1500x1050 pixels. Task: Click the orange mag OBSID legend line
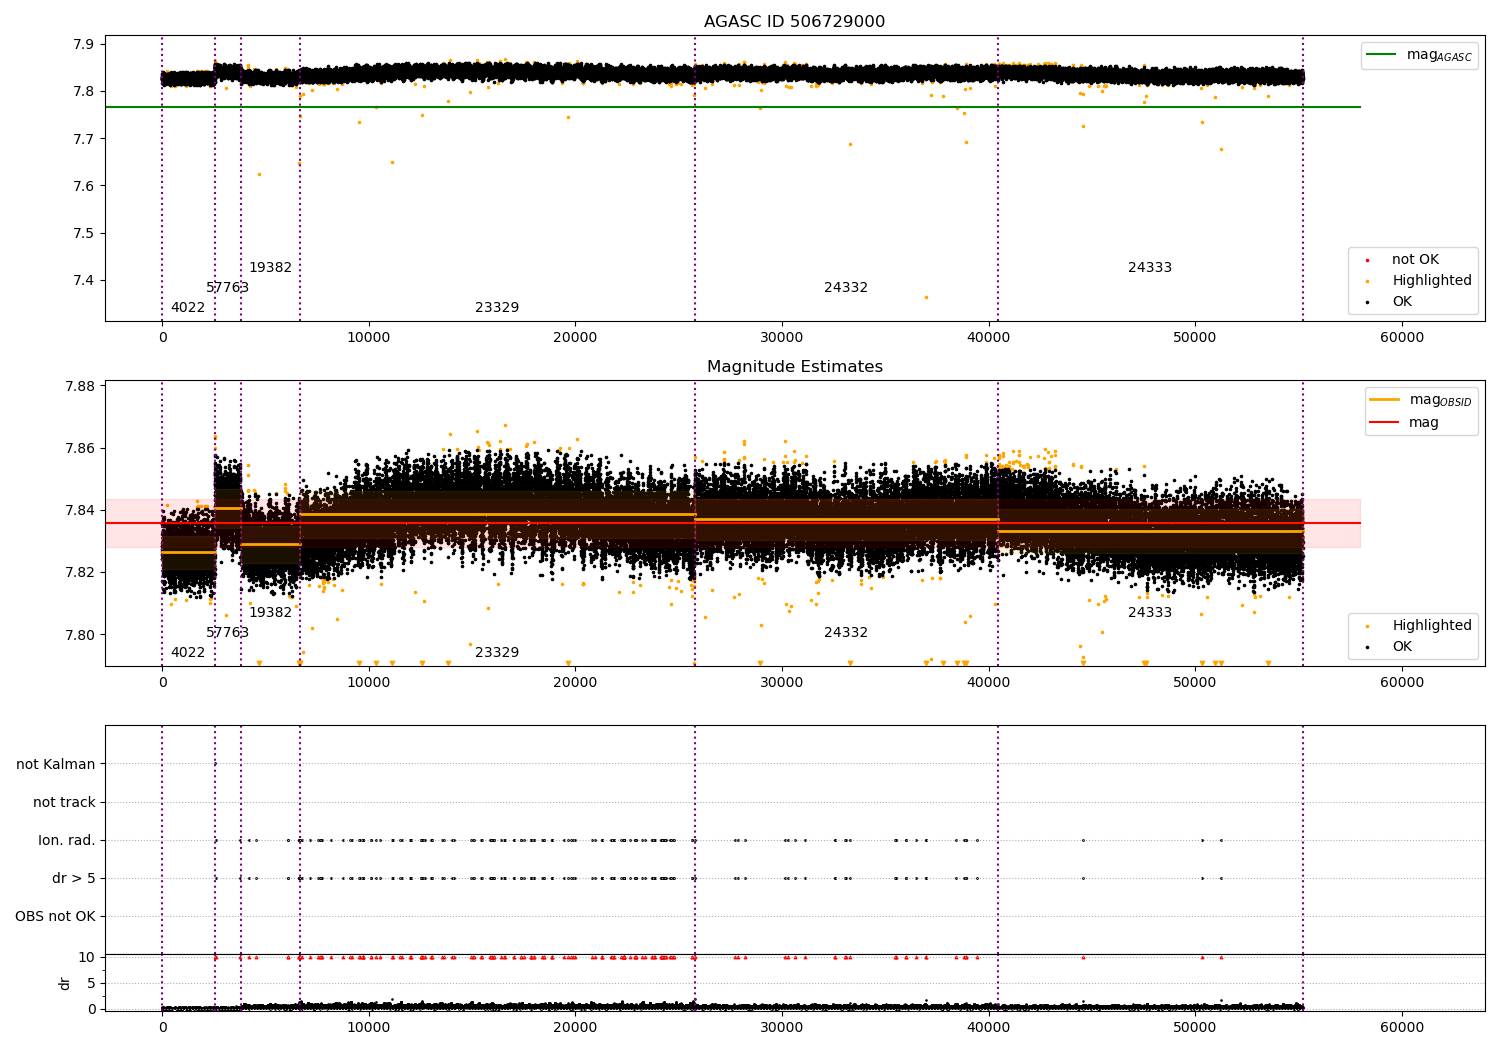click(1385, 400)
